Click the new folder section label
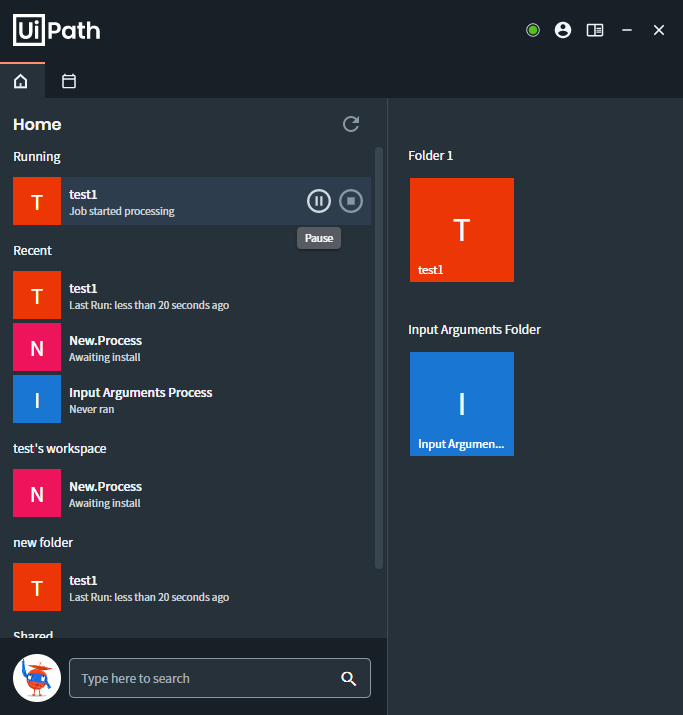The image size is (683, 715). (43, 543)
